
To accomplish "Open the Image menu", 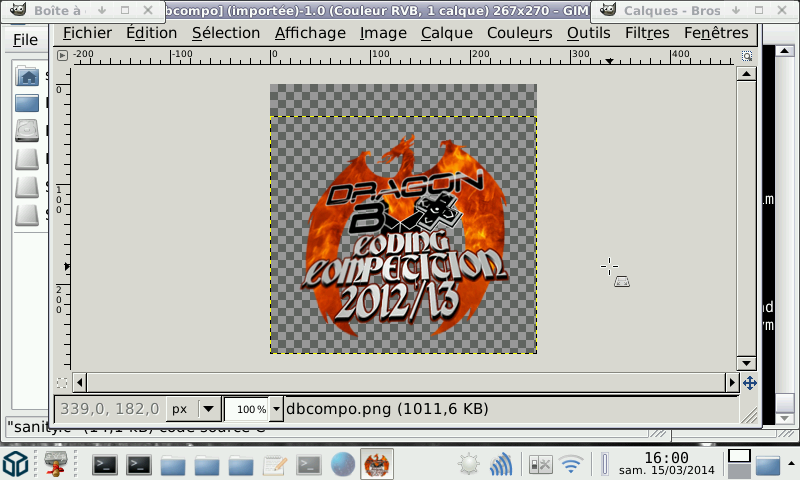I will tap(383, 33).
